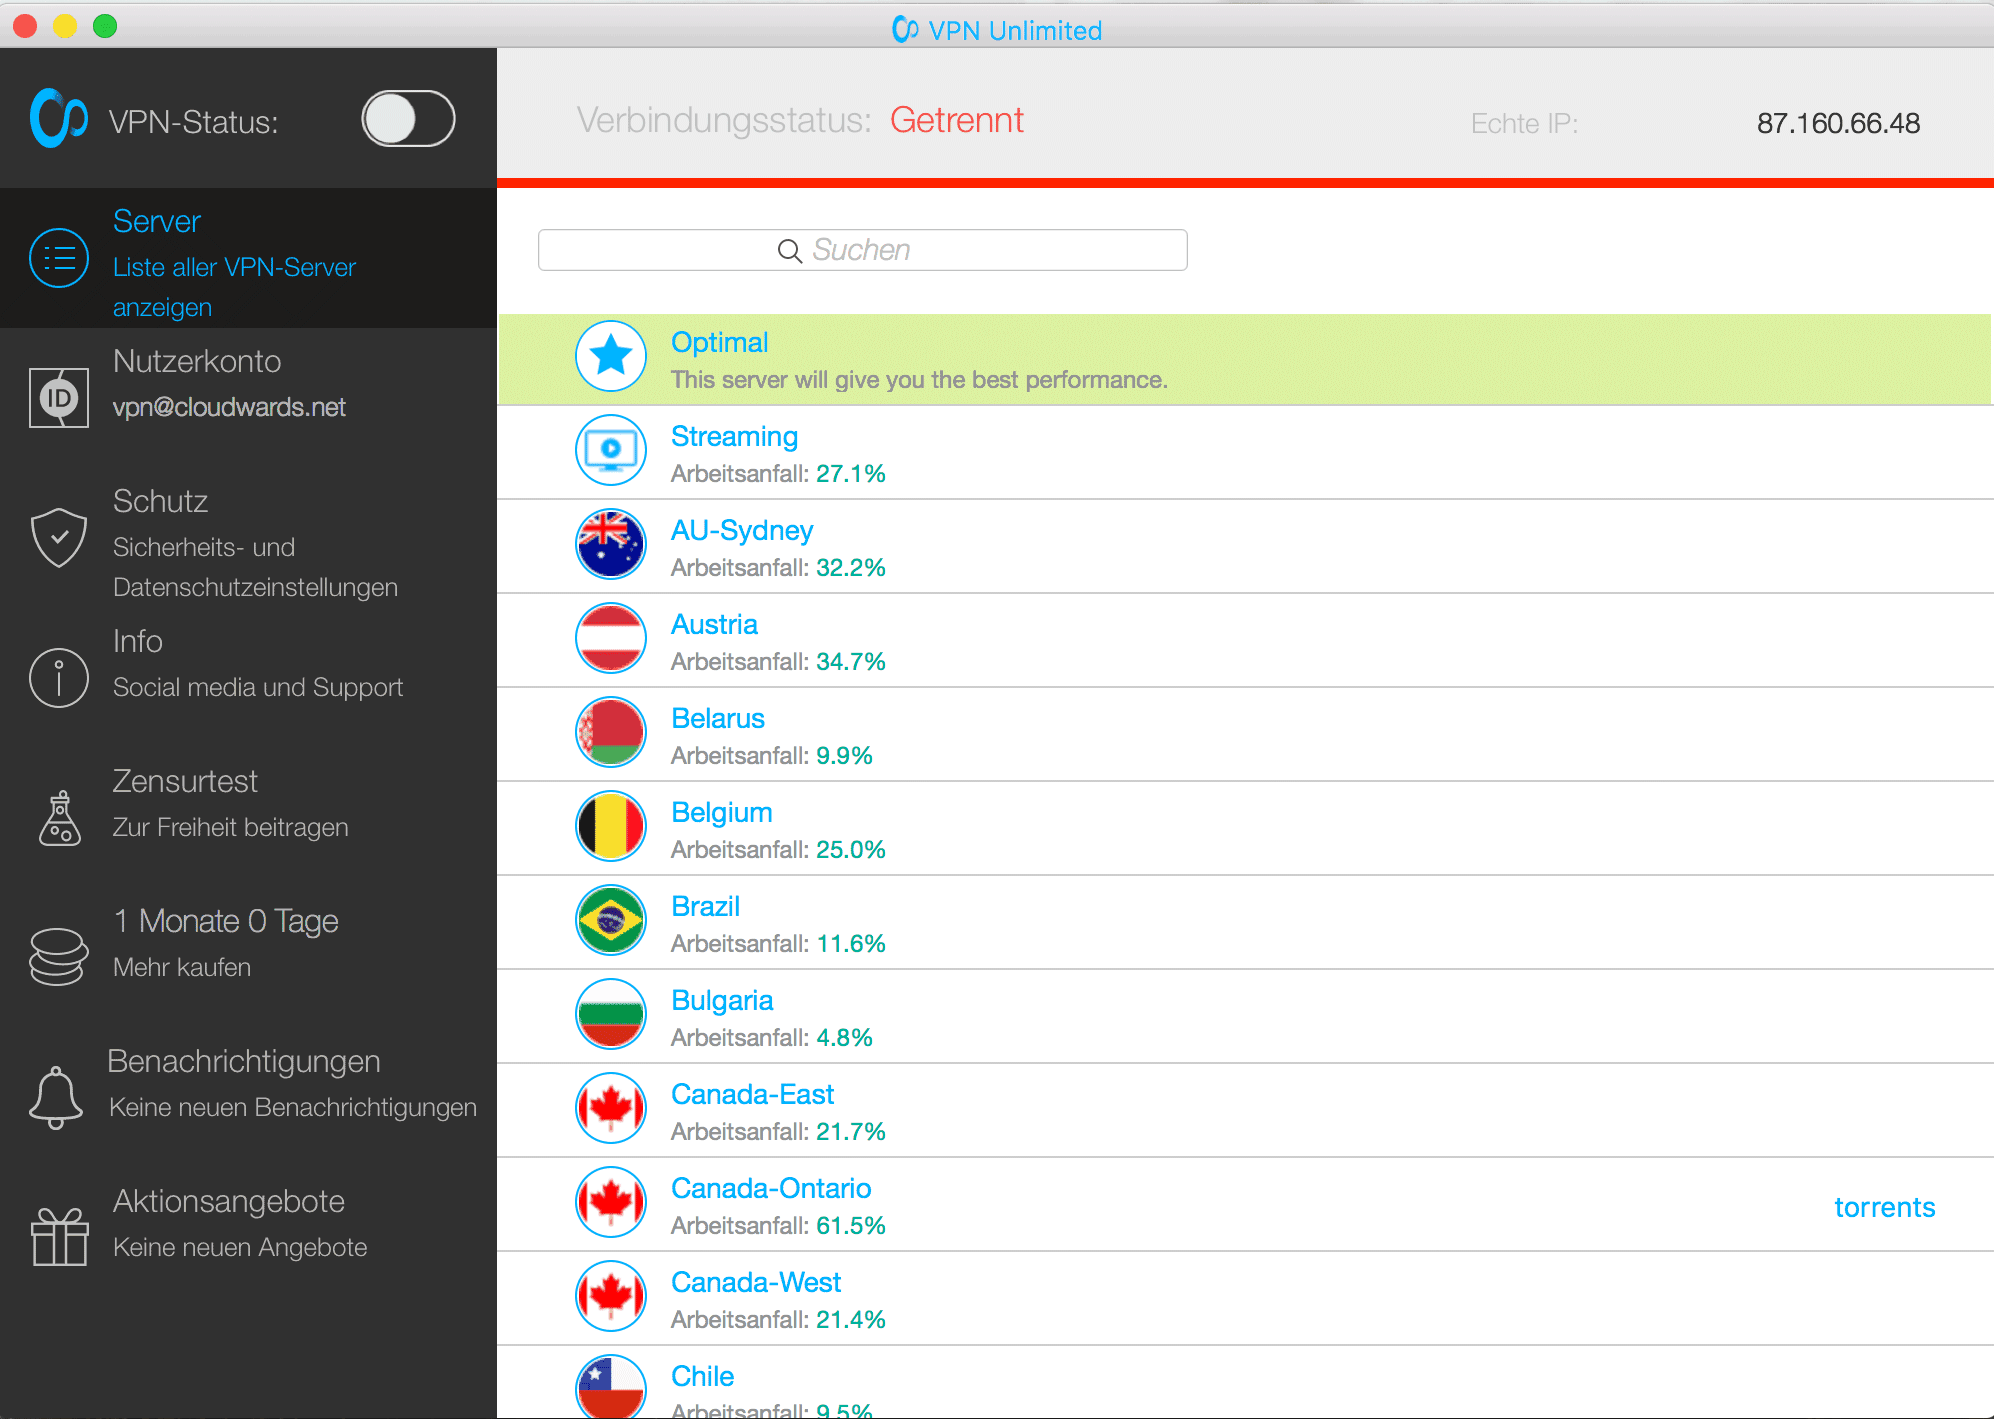Viewport: 1994px width, 1419px height.
Task: Click the 'Liste aller VPN-Server anzeigen' subtitle
Action: tap(234, 287)
